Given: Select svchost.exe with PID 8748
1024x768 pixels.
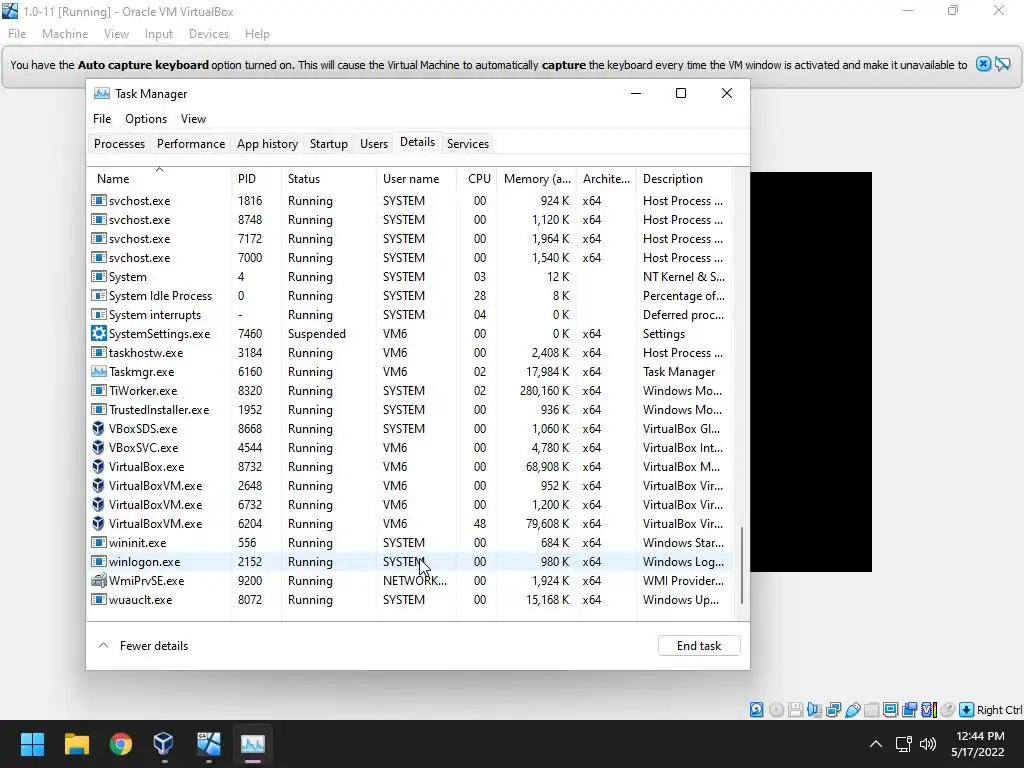Looking at the screenshot, I should point(410,219).
